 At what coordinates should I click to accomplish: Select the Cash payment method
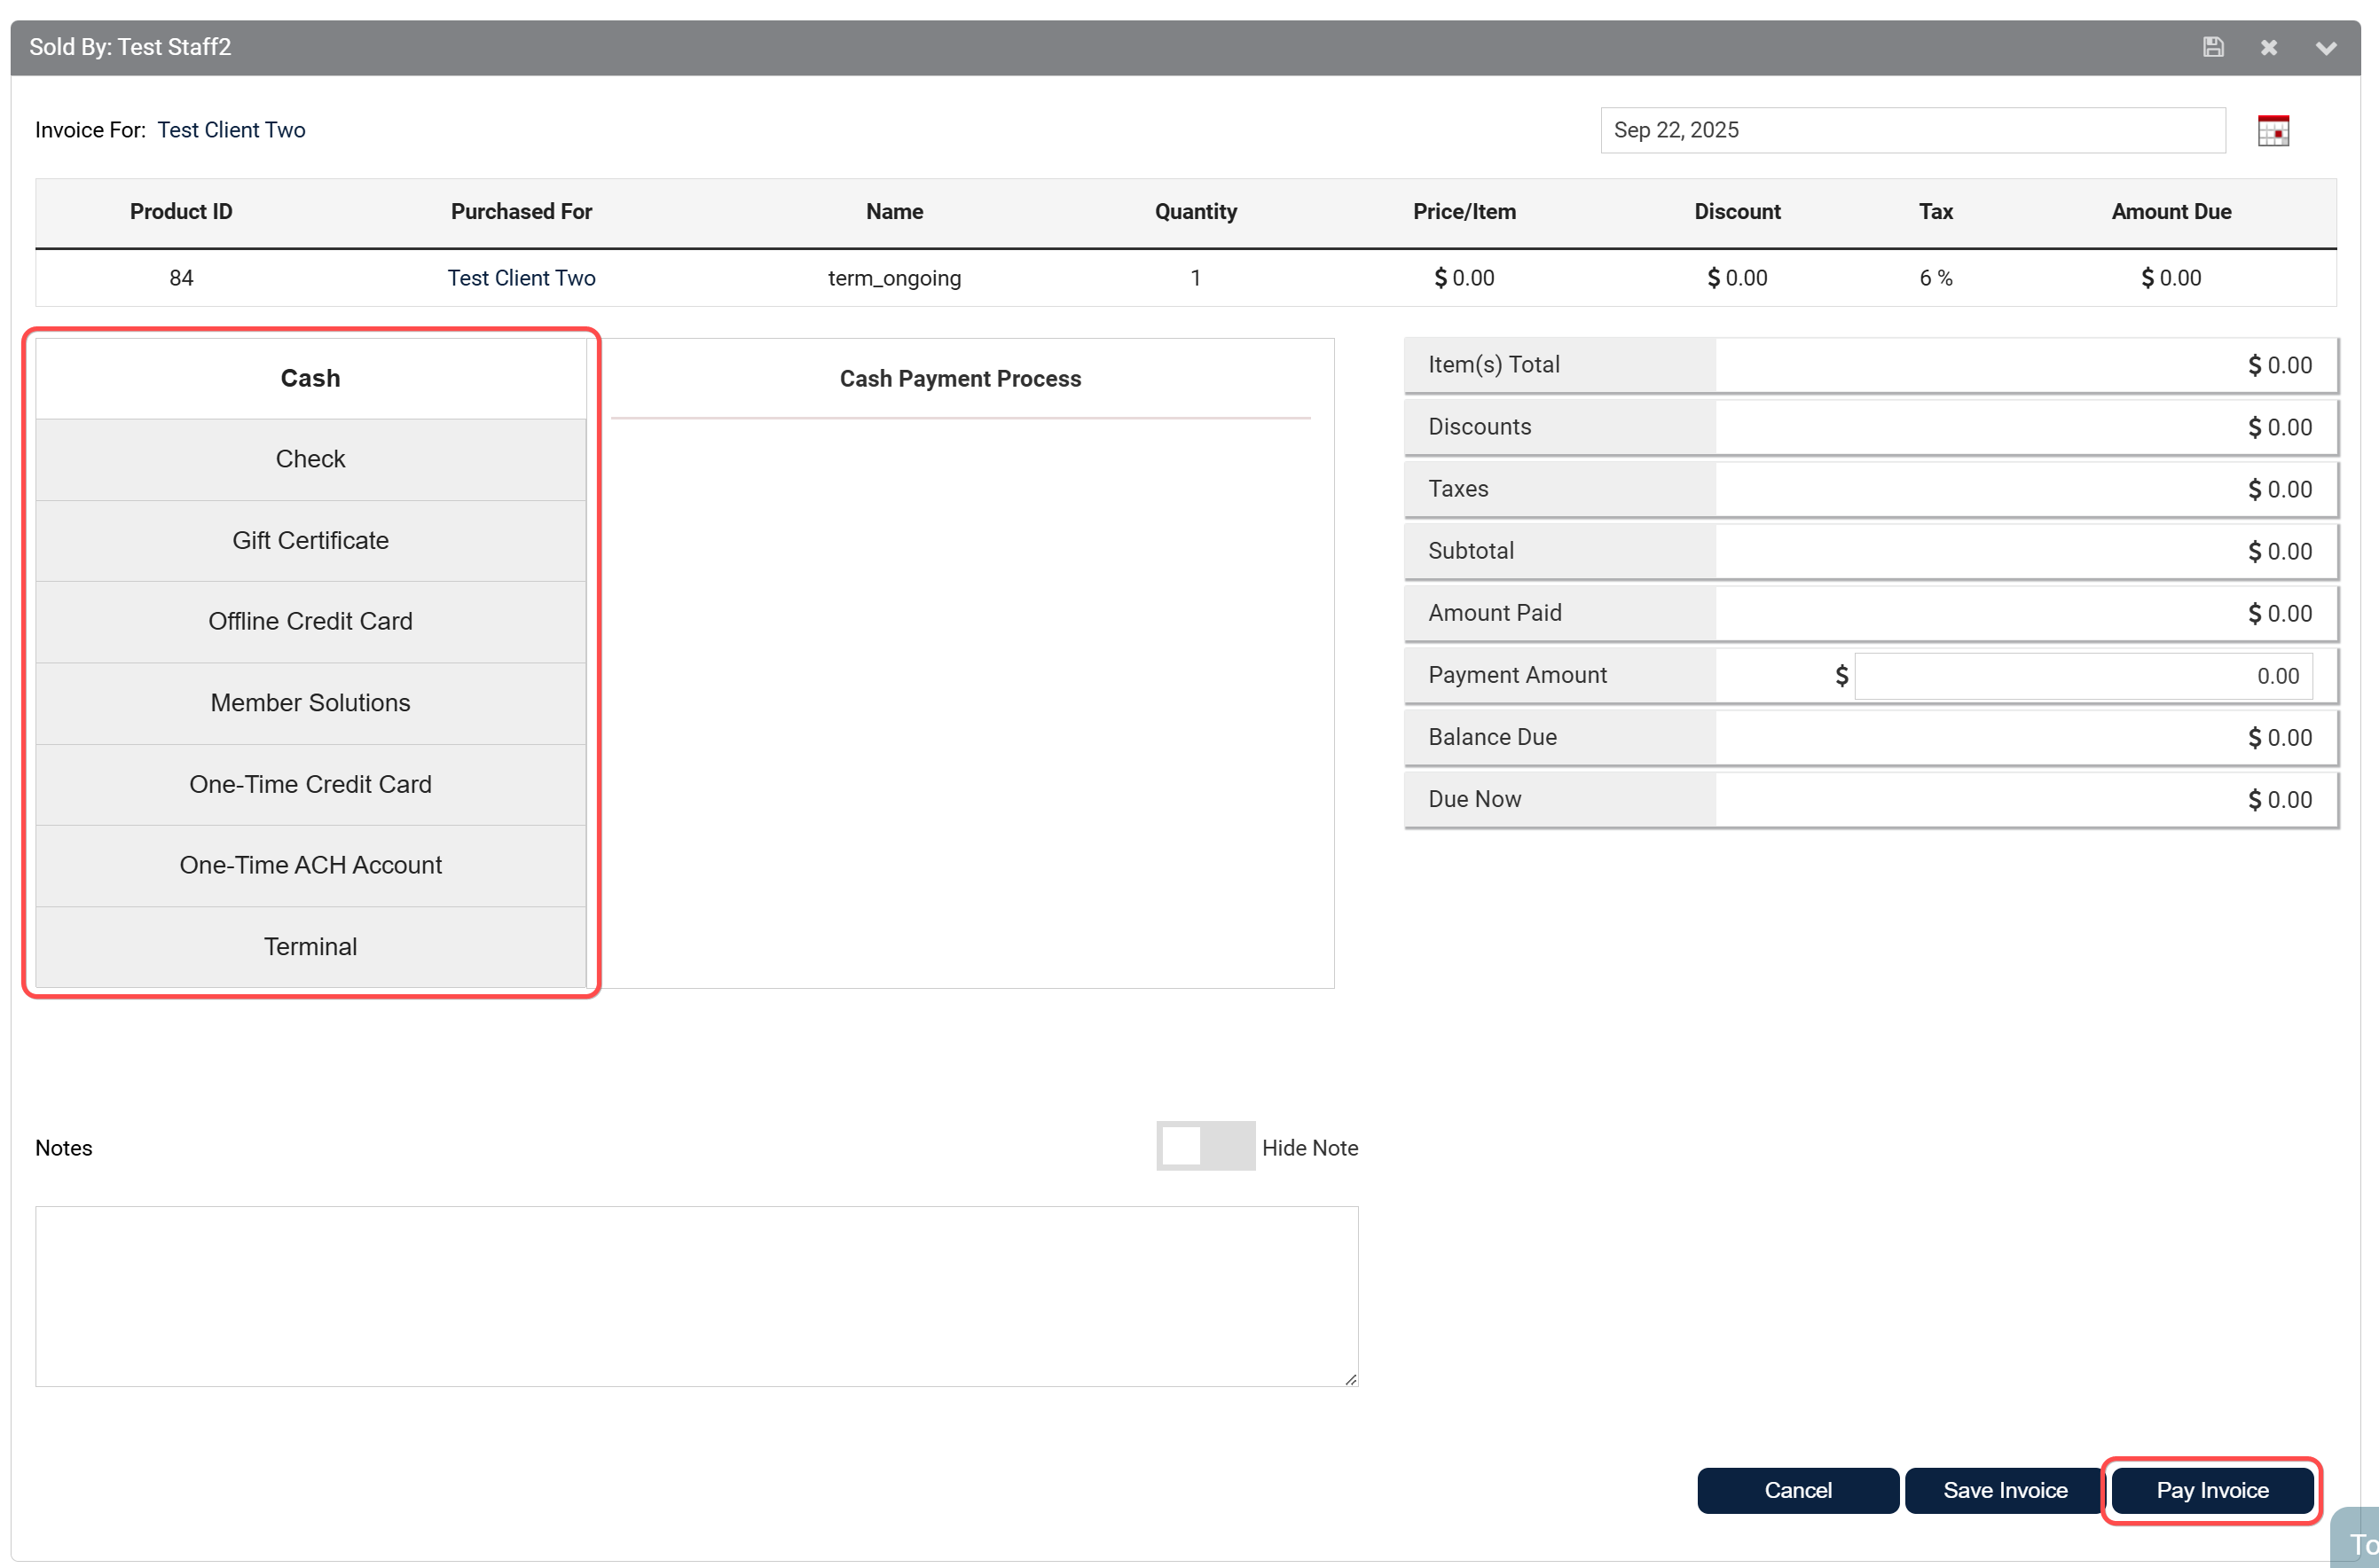pos(310,378)
